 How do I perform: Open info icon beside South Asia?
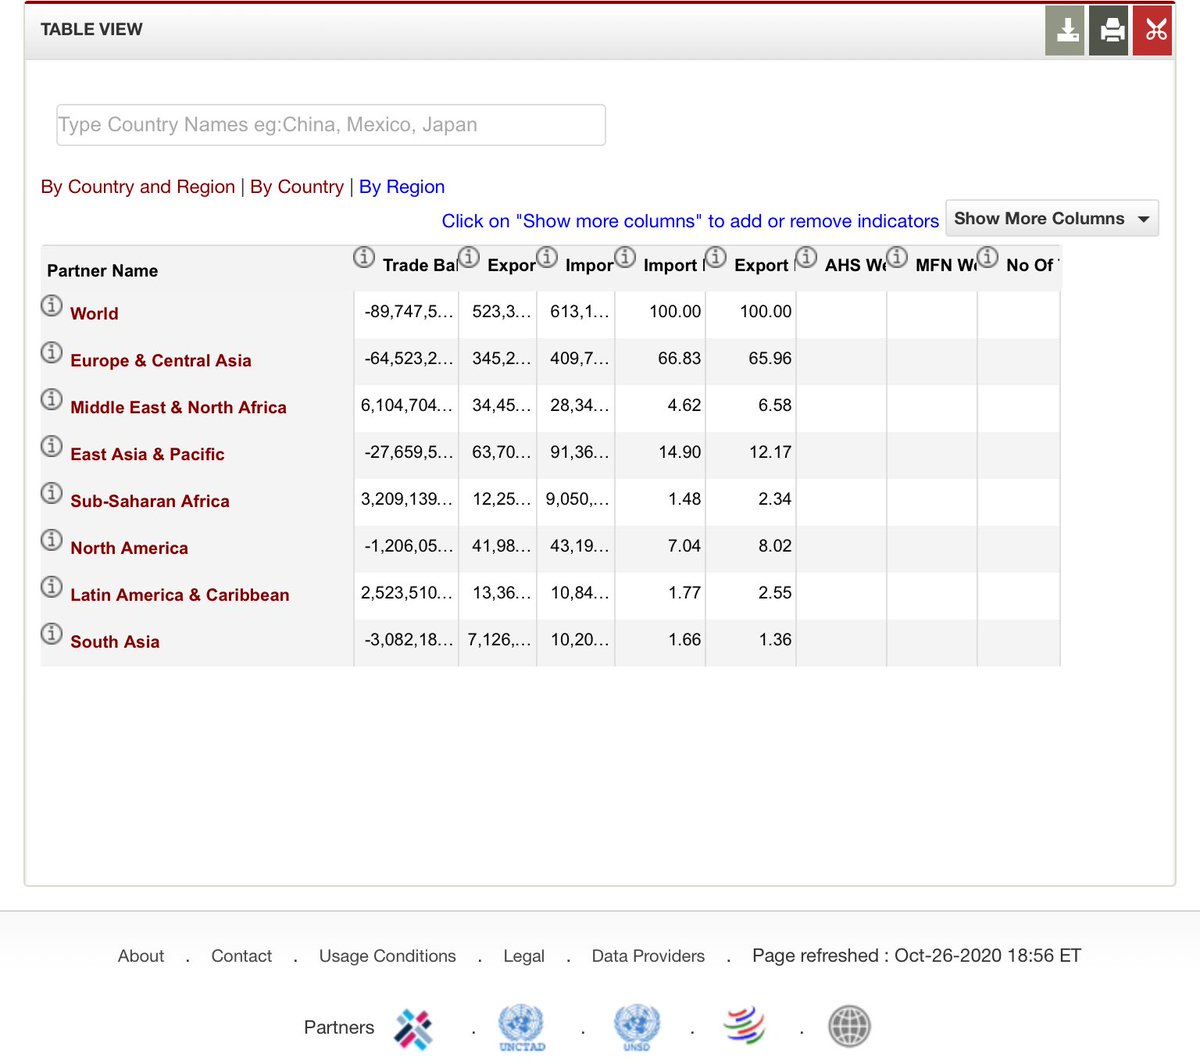pos(52,634)
